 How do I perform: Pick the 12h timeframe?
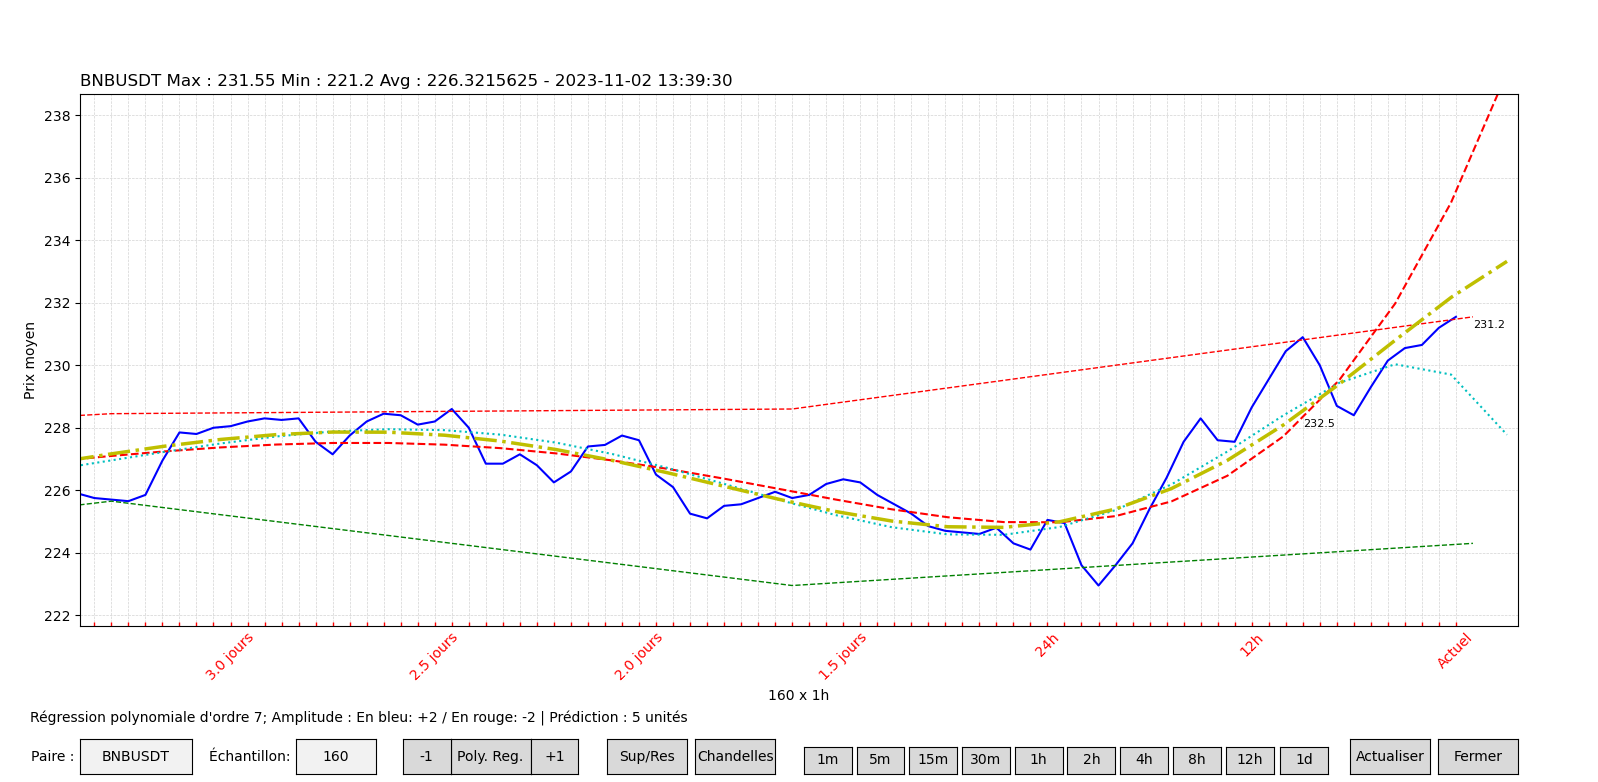pos(1250,760)
